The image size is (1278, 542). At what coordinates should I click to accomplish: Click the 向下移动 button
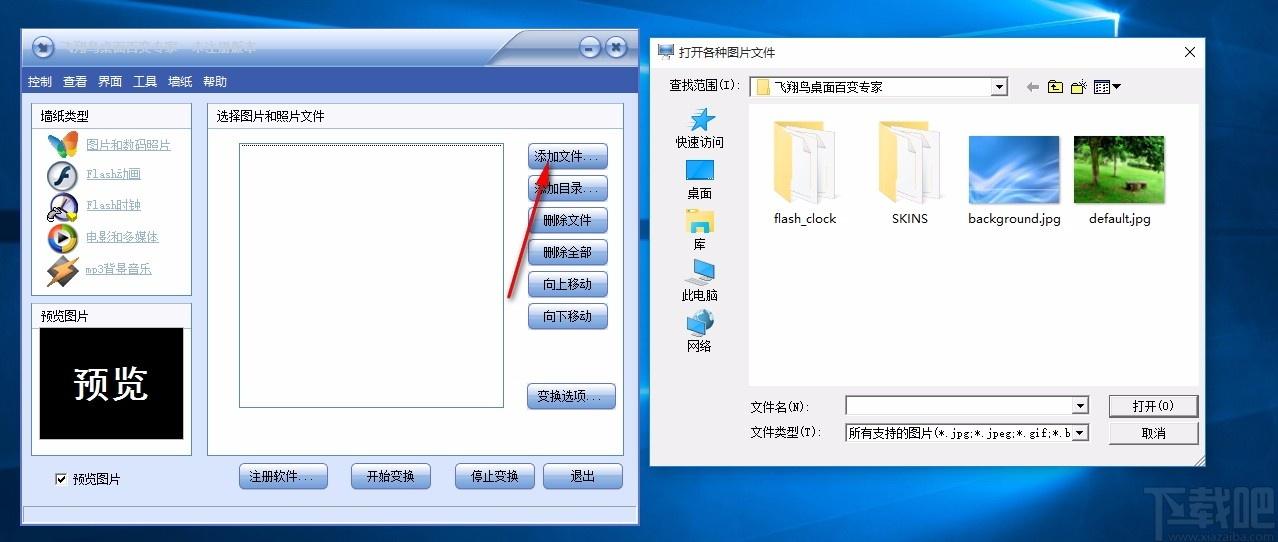click(x=568, y=316)
